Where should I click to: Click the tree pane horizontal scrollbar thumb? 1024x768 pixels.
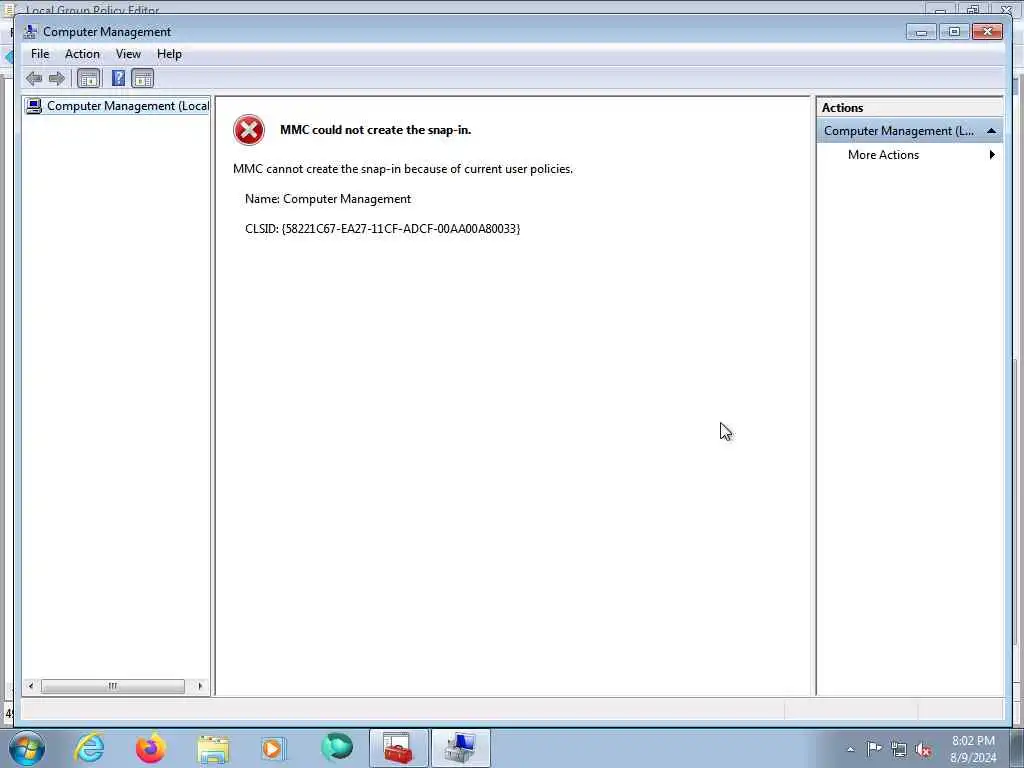[x=113, y=686]
